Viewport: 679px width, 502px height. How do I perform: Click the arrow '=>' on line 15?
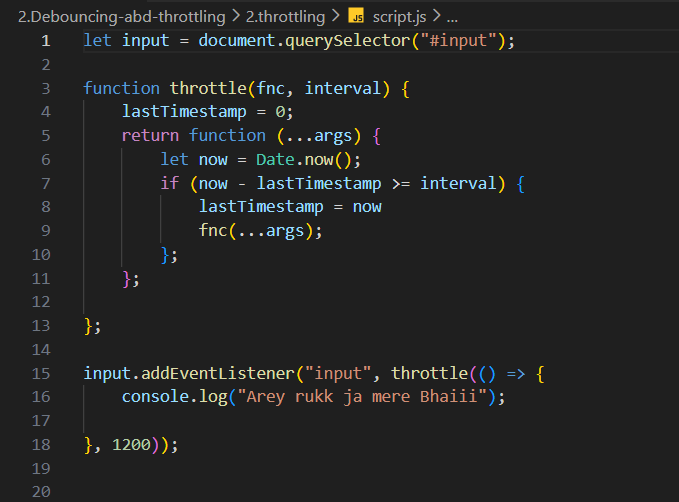click(516, 374)
